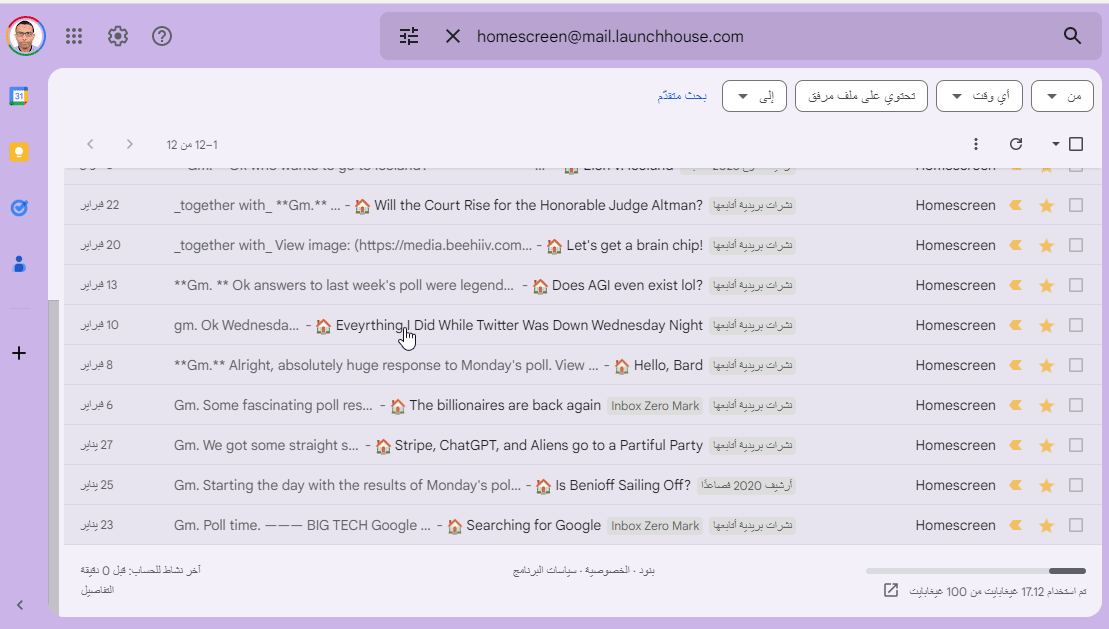
Task: Show search options filter icon
Action: (409, 36)
